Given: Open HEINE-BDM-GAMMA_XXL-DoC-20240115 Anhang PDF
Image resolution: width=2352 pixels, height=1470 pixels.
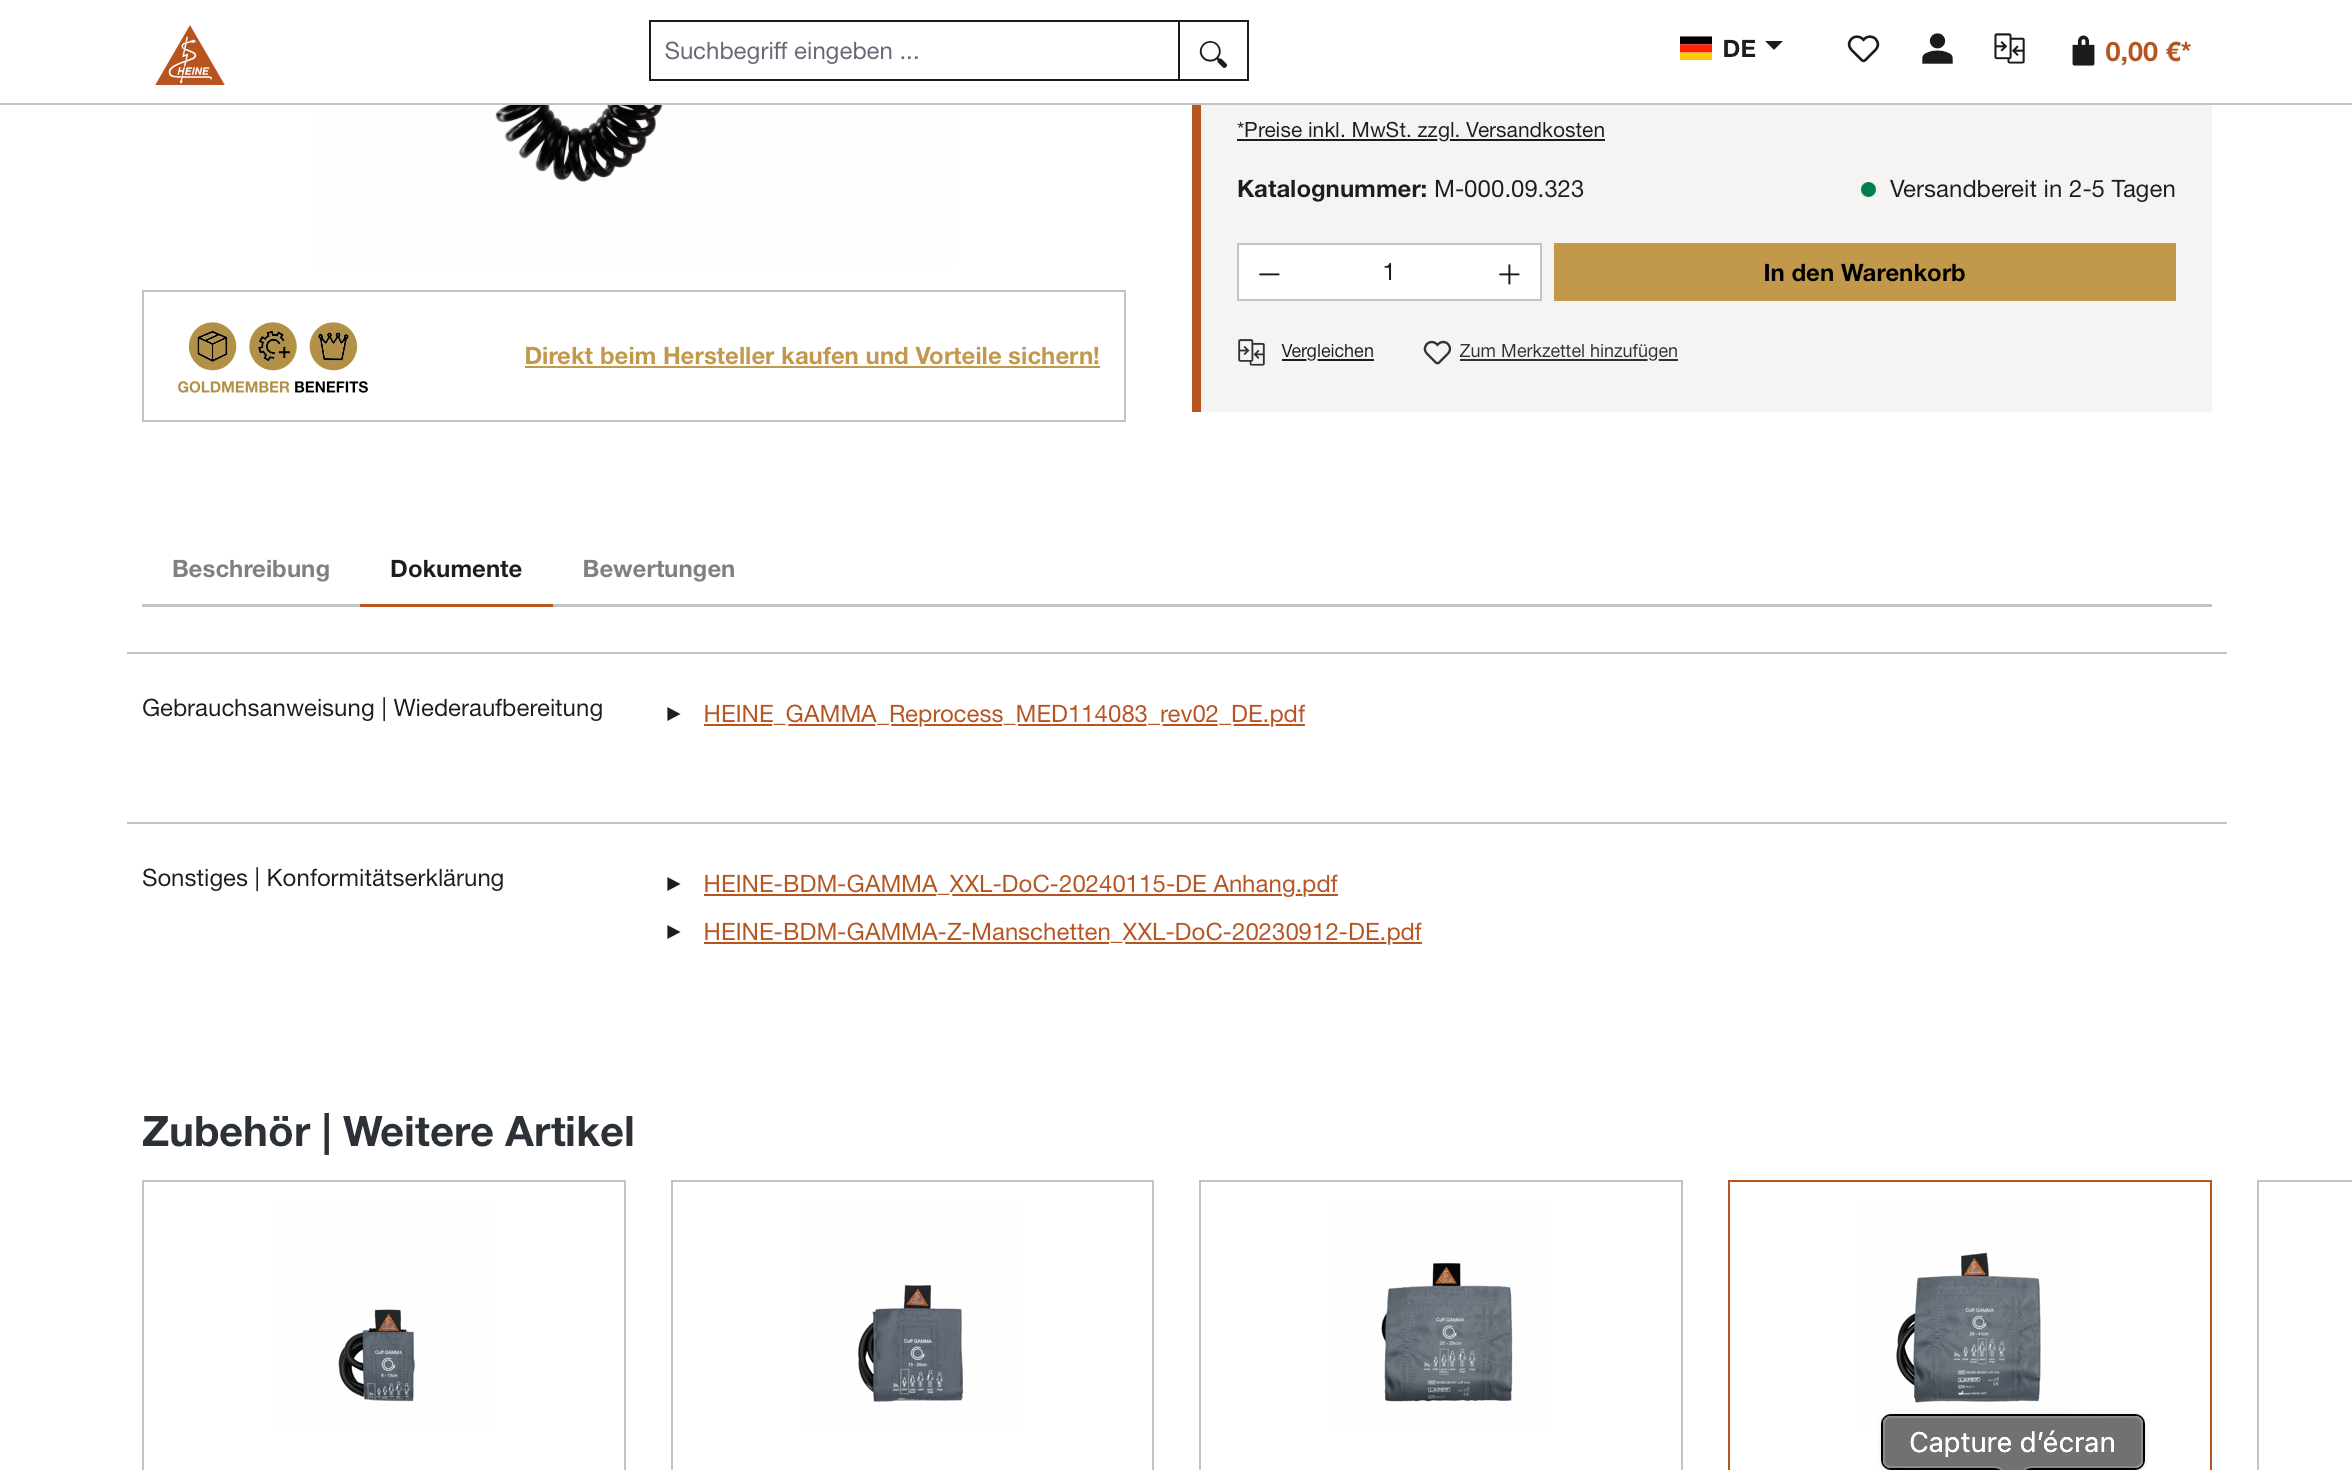Looking at the screenshot, I should click(1020, 884).
